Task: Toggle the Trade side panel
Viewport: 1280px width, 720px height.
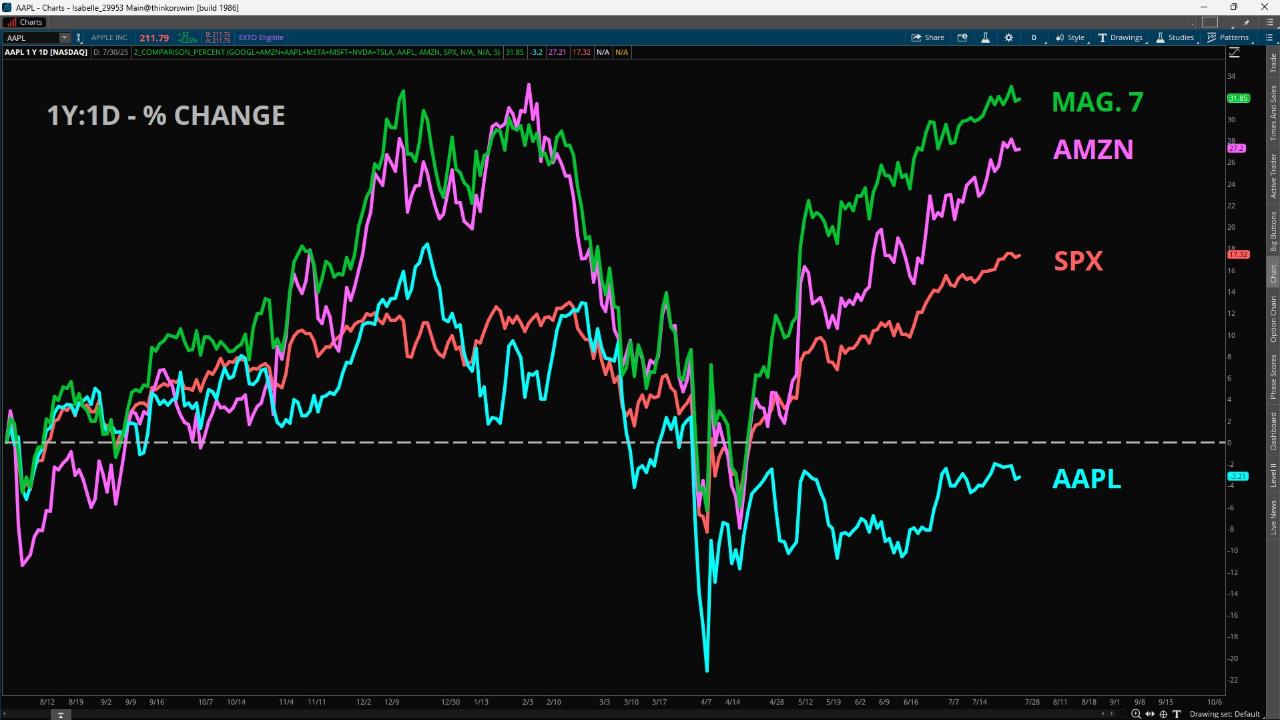Action: pos(1273,63)
